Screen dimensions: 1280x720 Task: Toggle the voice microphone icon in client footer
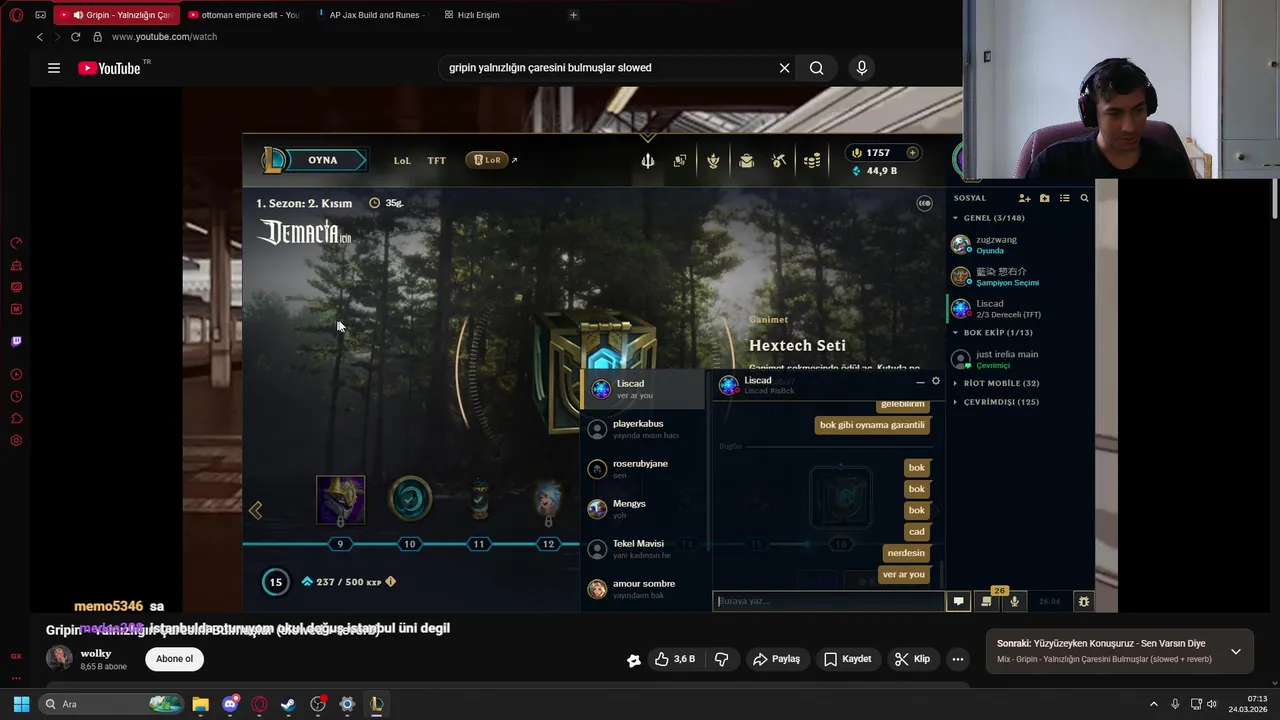point(1015,601)
